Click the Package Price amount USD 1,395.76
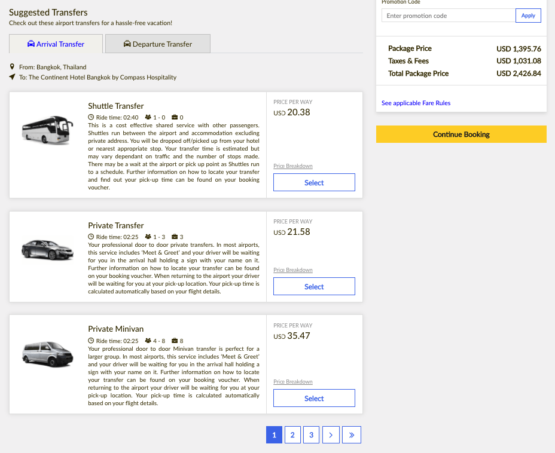 pos(519,48)
